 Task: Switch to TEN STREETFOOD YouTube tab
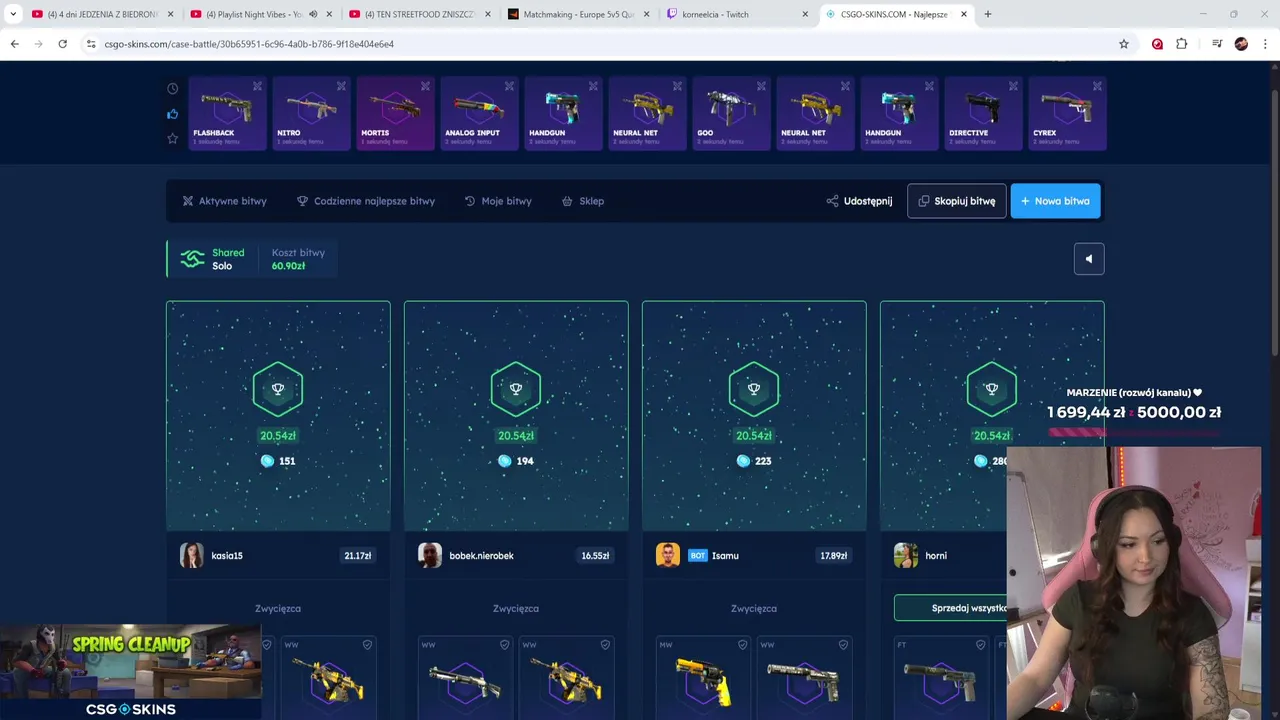(420, 14)
